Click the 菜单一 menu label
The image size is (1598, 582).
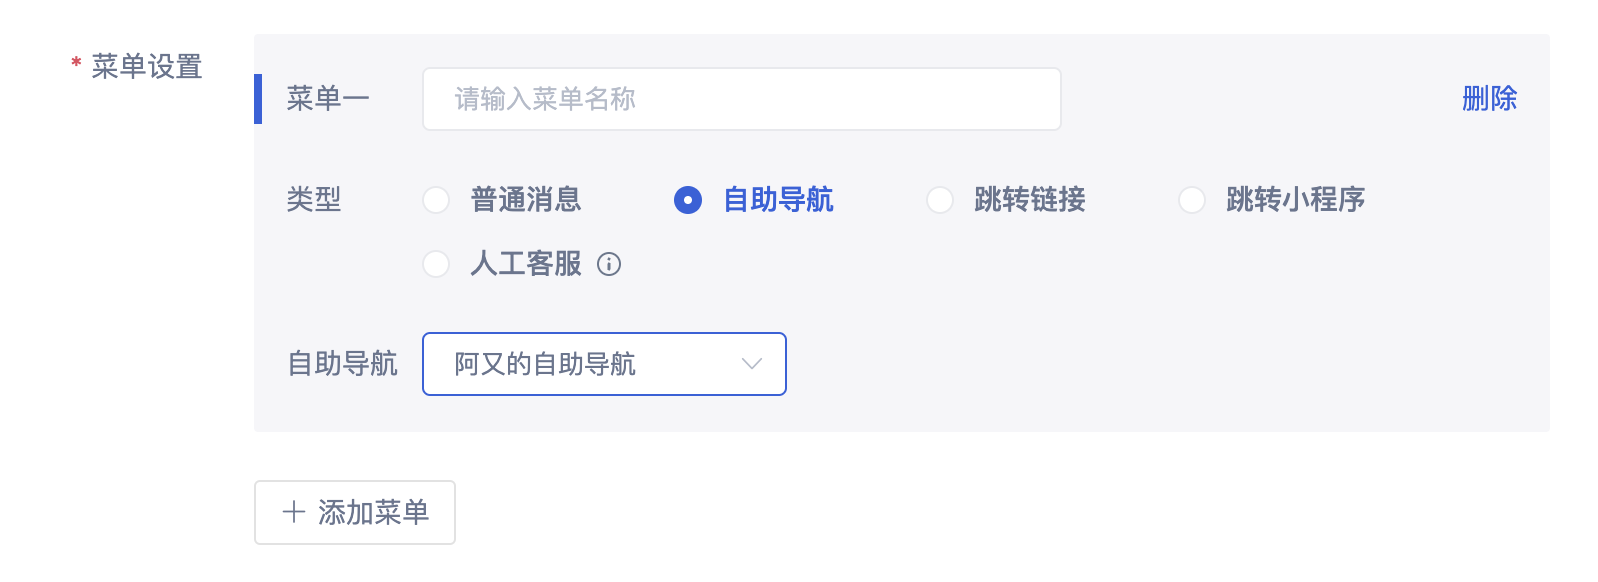328,99
